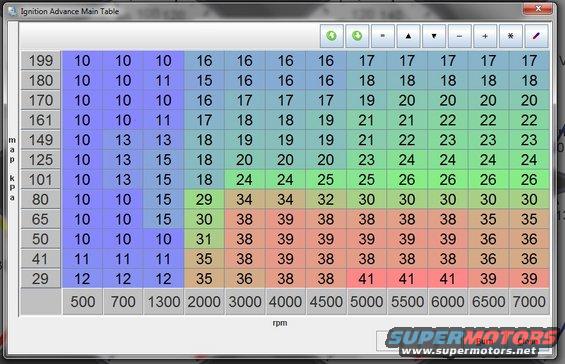Select the 5000 rpm axis bin
The image size is (565, 364).
click(367, 302)
